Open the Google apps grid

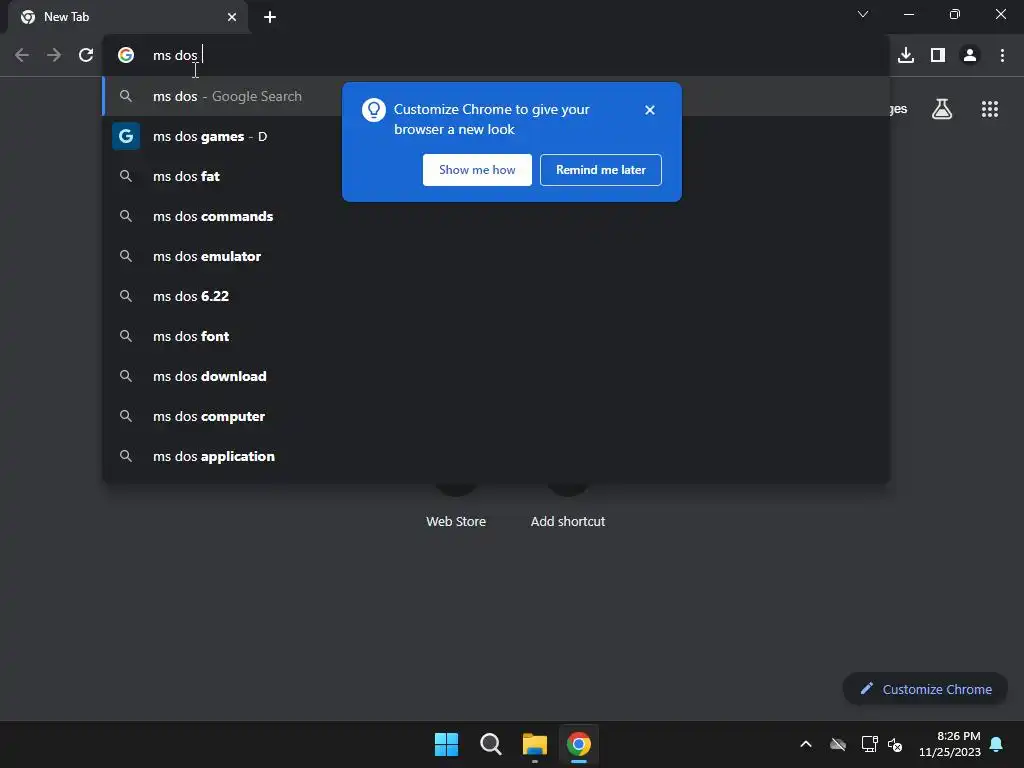989,109
